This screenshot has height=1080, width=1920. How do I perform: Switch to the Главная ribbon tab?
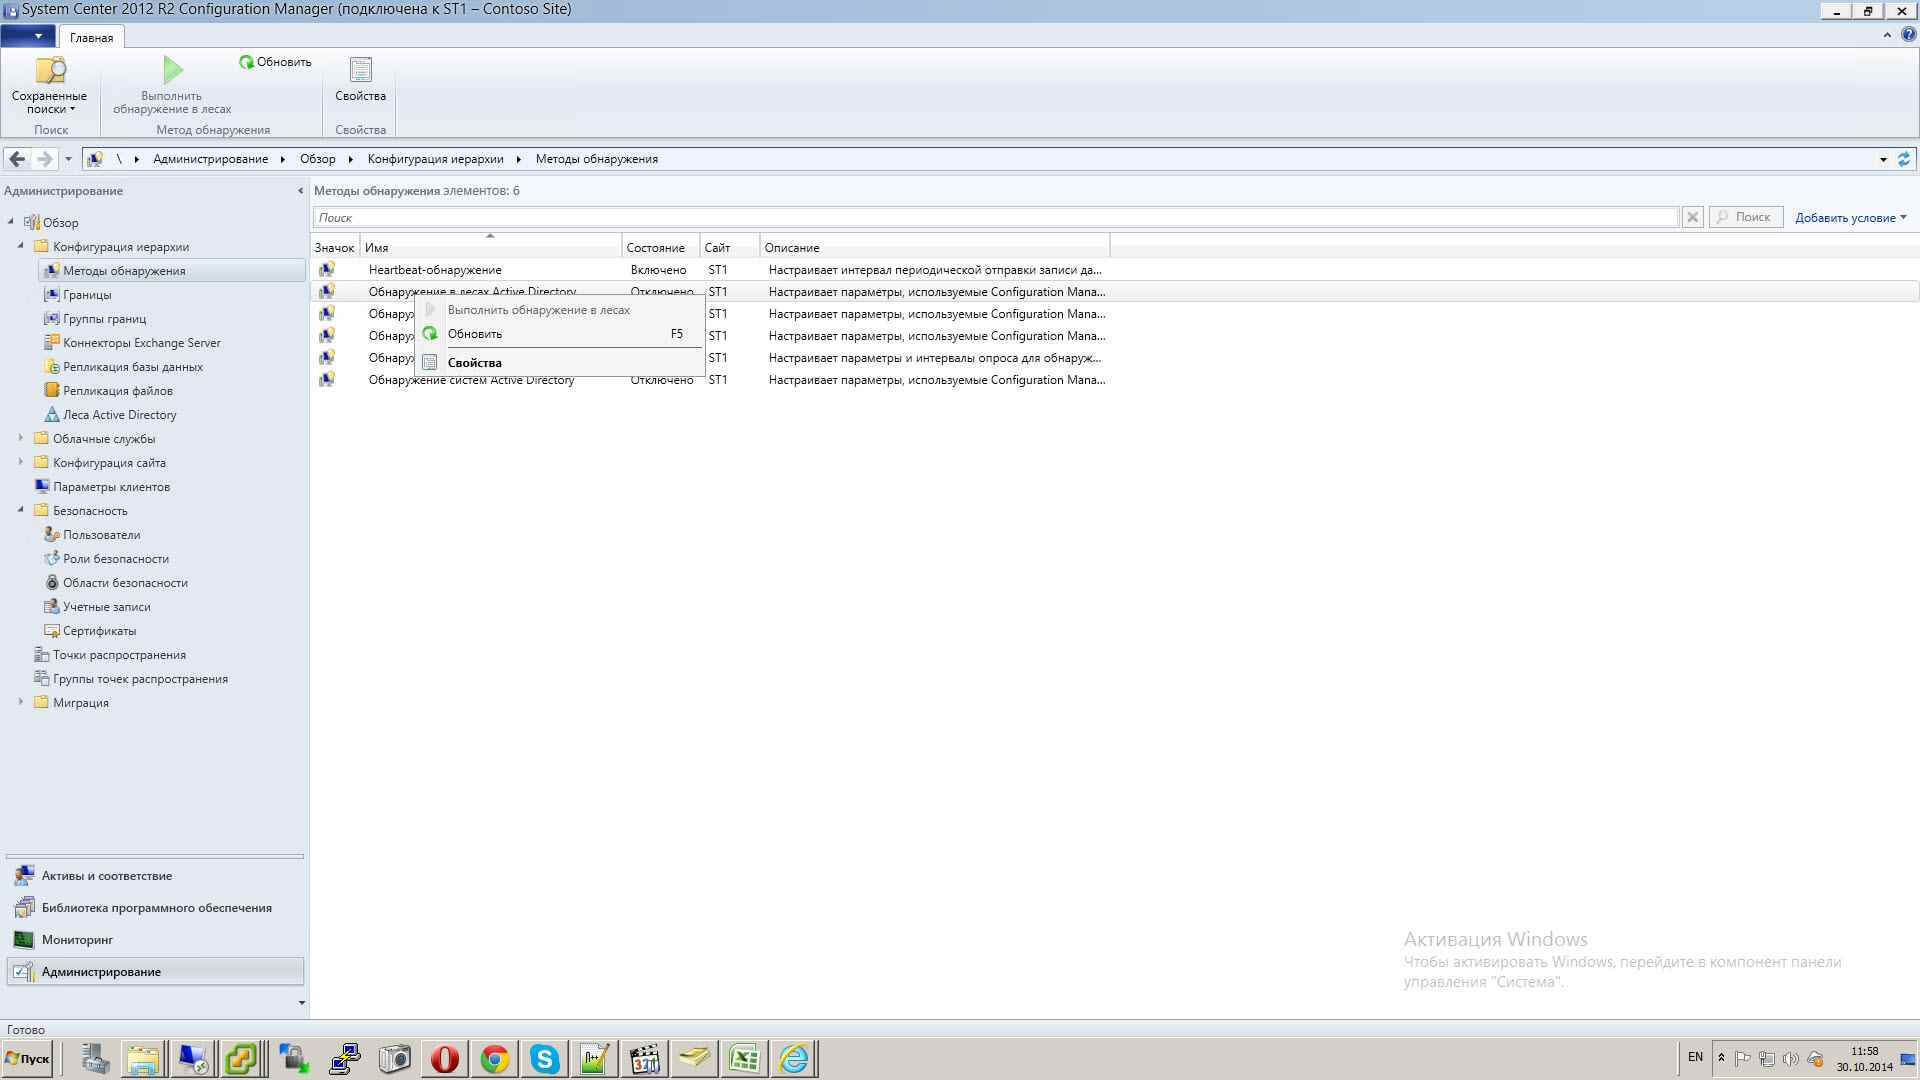(x=91, y=38)
